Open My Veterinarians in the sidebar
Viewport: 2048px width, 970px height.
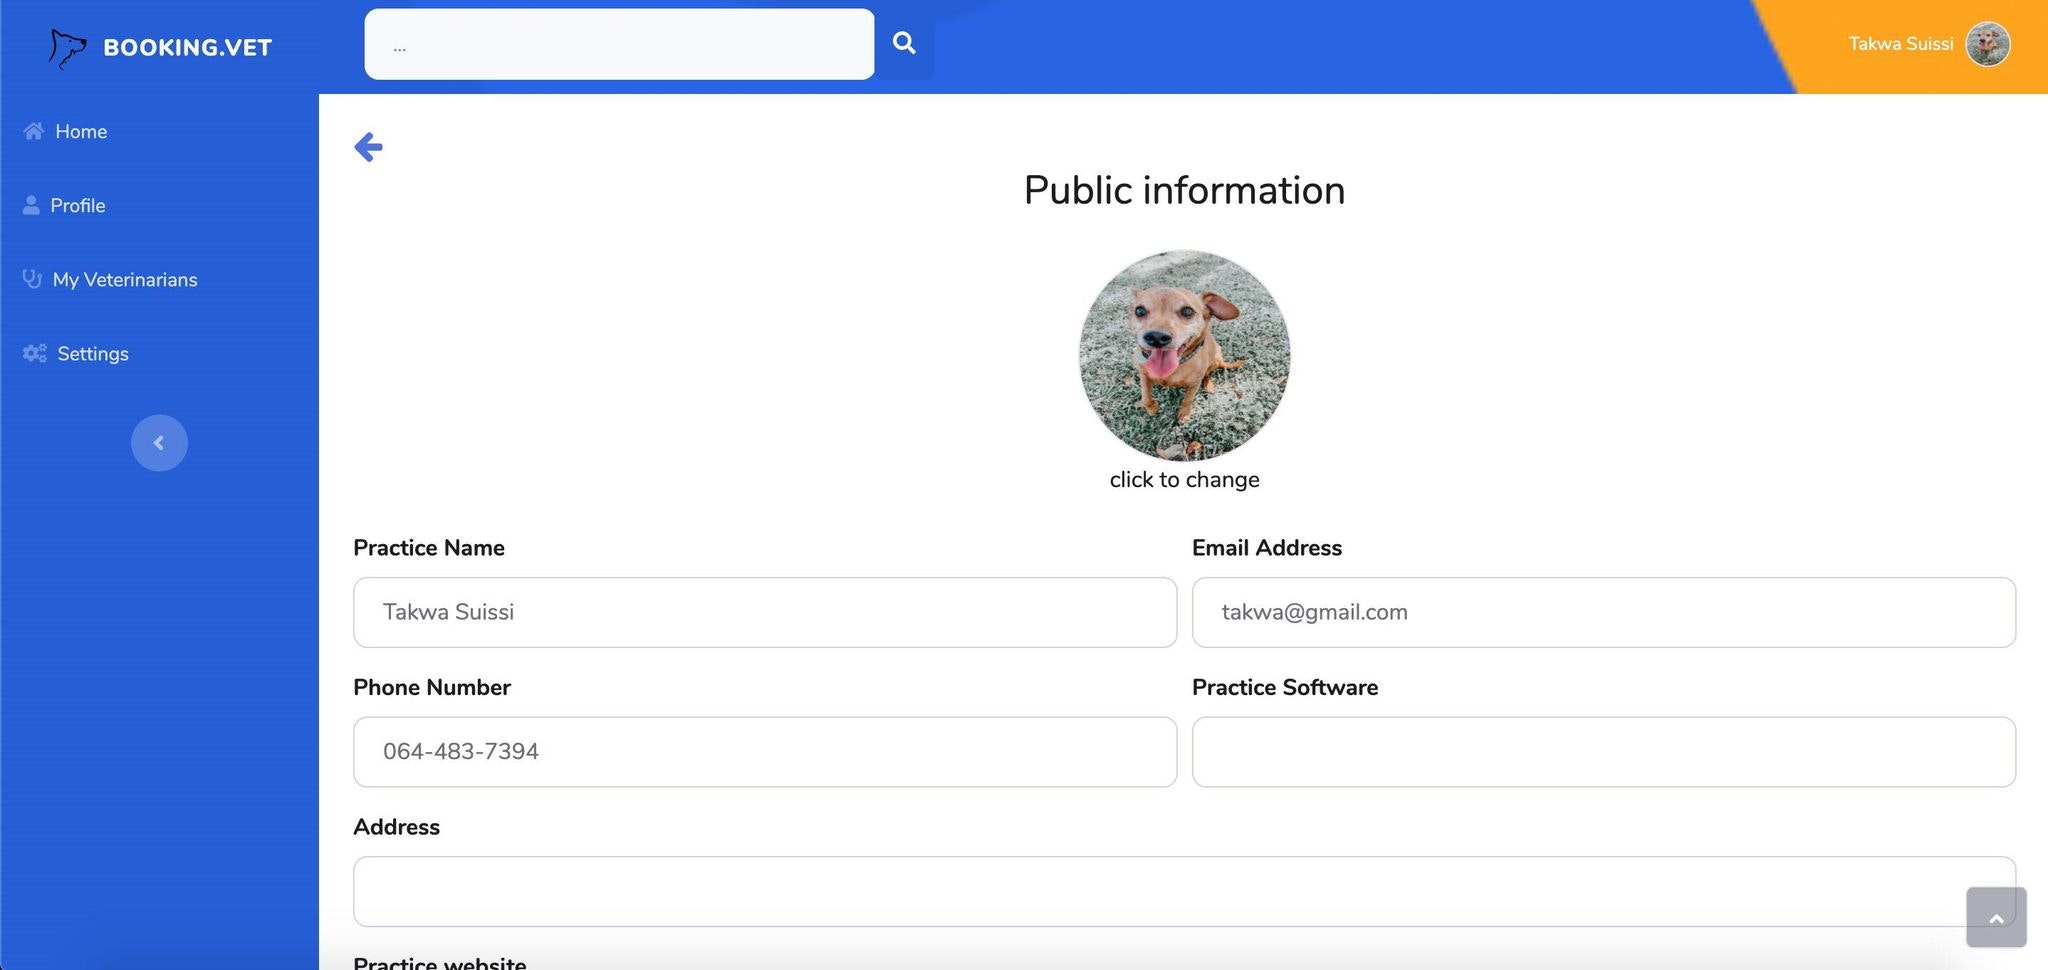pyautogui.click(x=125, y=279)
